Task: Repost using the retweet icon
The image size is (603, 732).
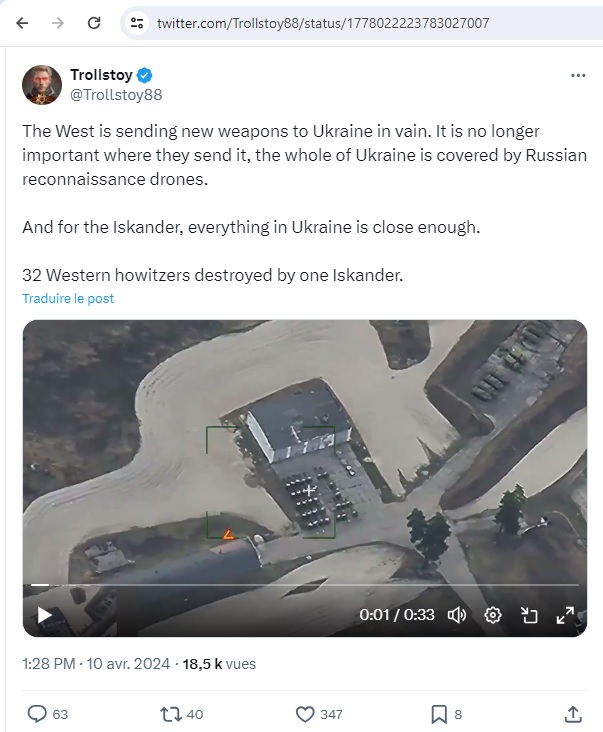Action: (170, 714)
